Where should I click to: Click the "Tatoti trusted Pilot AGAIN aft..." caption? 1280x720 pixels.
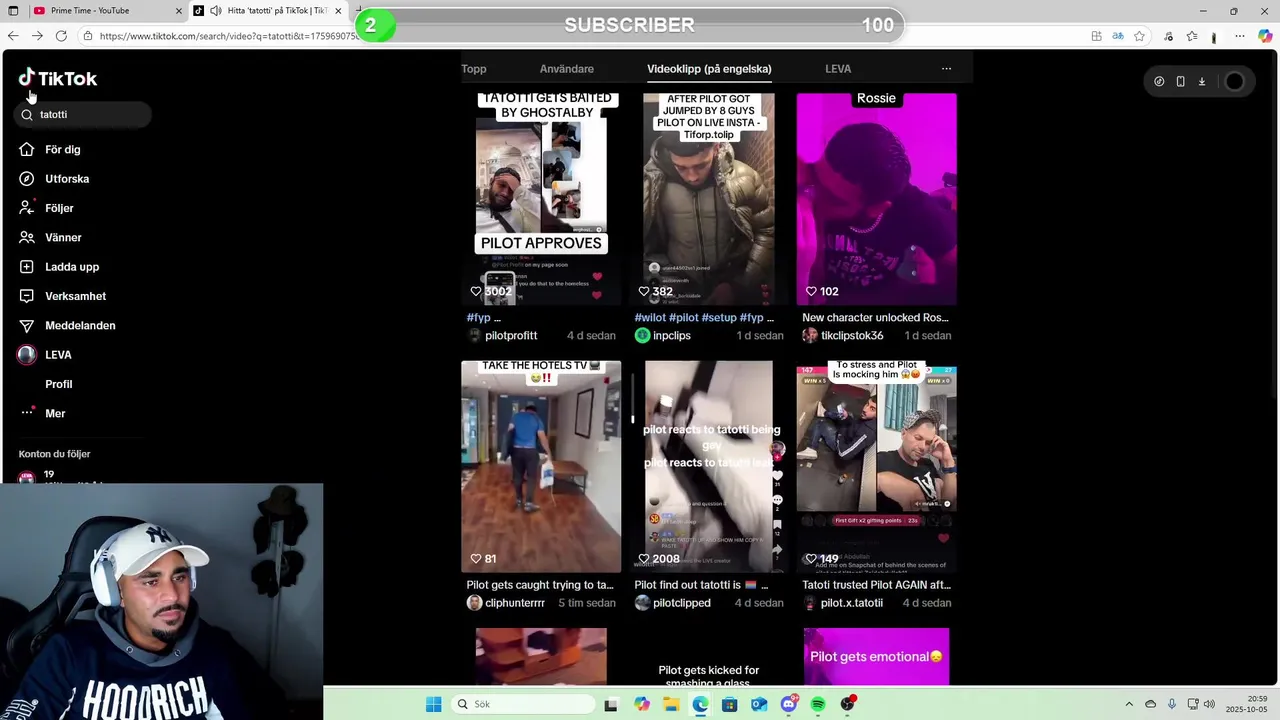(x=876, y=585)
